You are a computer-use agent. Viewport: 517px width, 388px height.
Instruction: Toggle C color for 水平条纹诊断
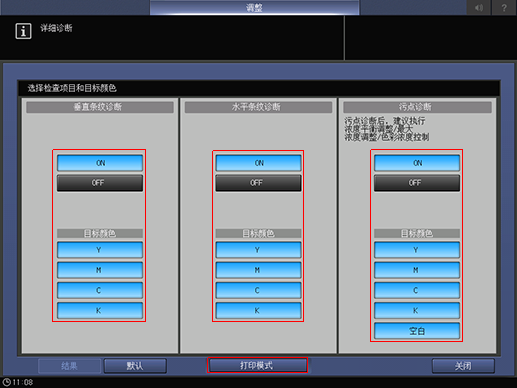[x=258, y=290]
